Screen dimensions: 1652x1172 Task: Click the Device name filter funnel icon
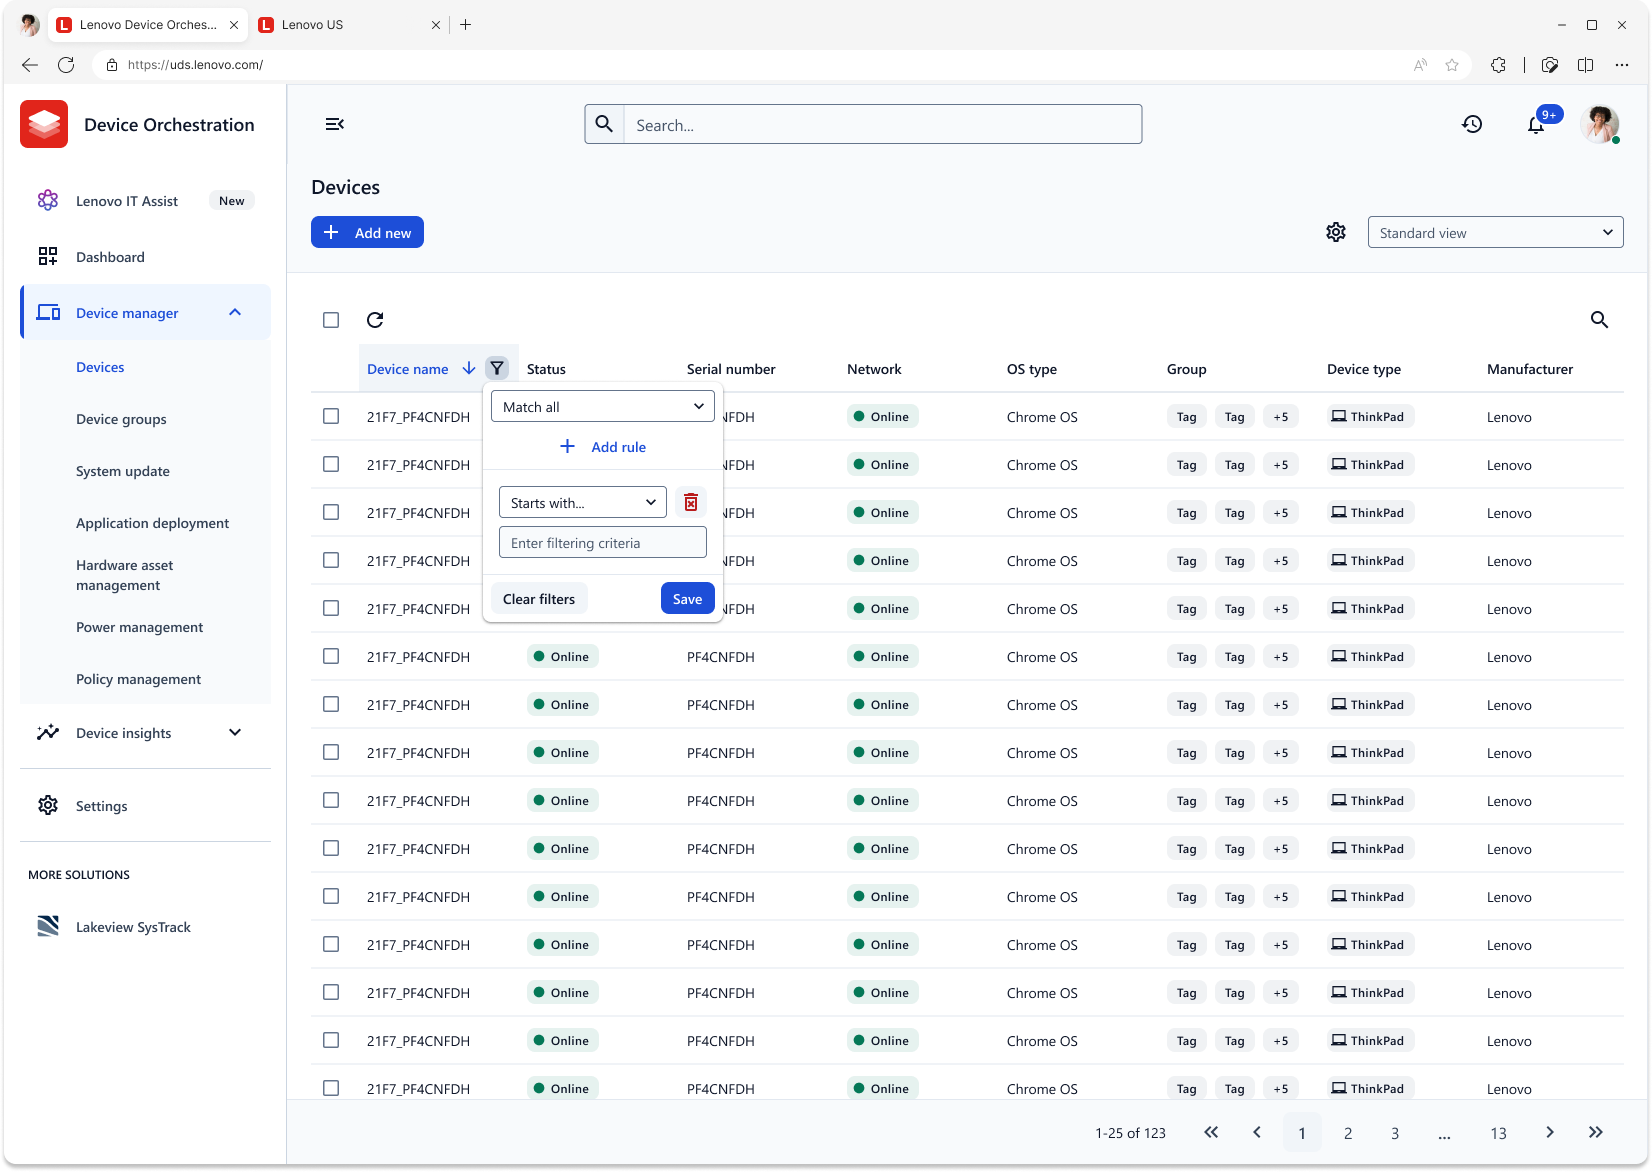497,368
